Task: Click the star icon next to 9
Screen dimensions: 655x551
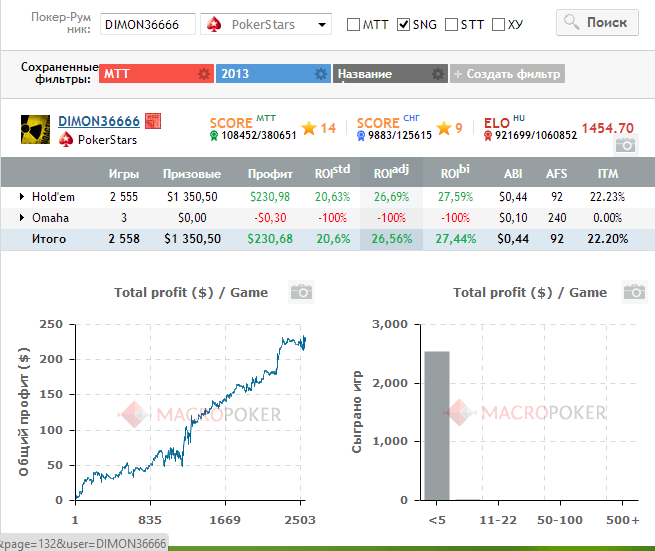Action: click(x=444, y=128)
